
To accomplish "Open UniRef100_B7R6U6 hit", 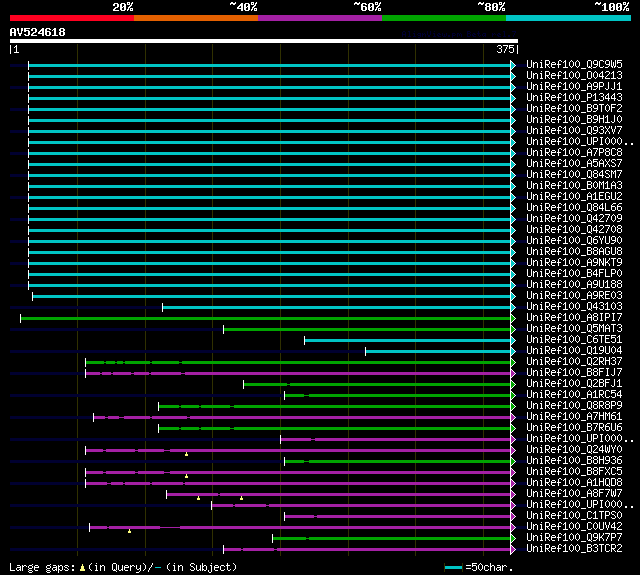I will [x=574, y=428].
